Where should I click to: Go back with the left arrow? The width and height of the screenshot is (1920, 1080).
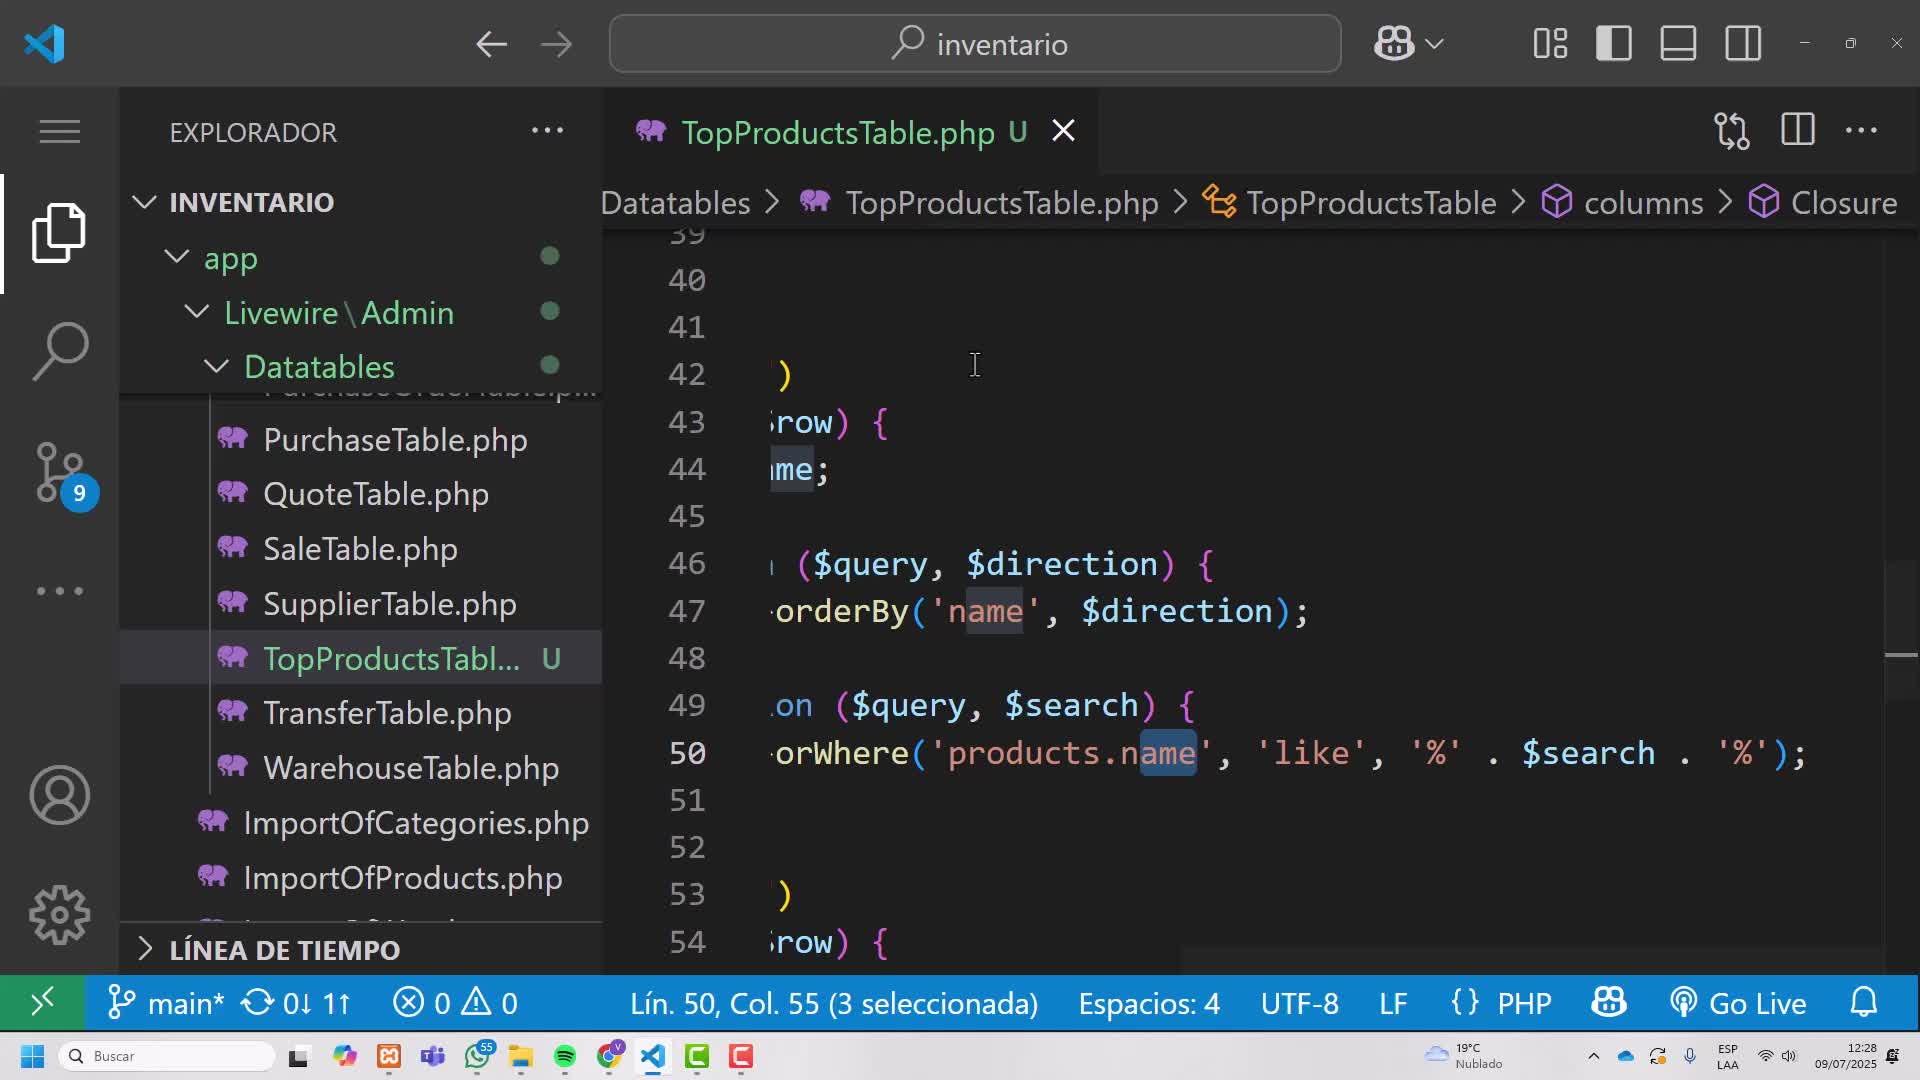tap(491, 44)
